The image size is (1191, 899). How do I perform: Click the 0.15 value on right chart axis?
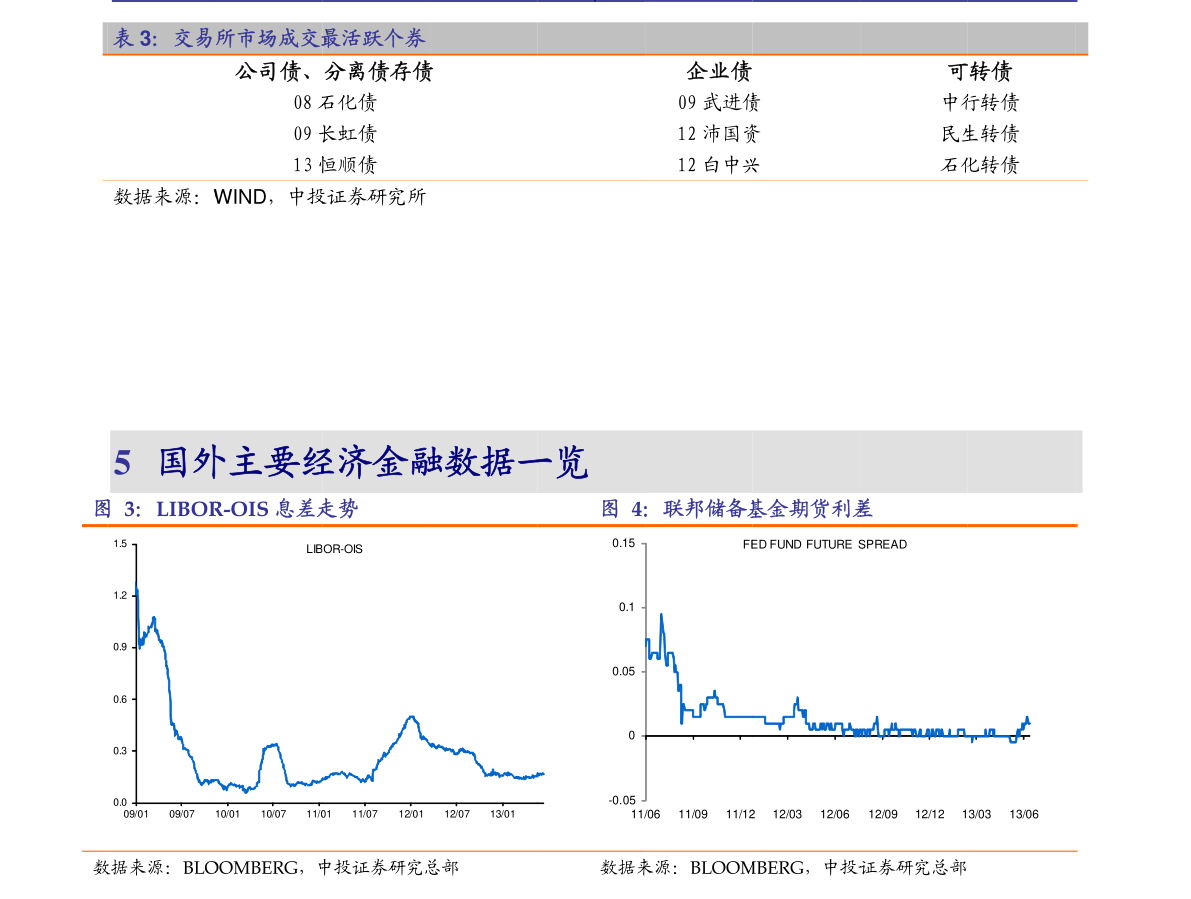click(x=625, y=543)
